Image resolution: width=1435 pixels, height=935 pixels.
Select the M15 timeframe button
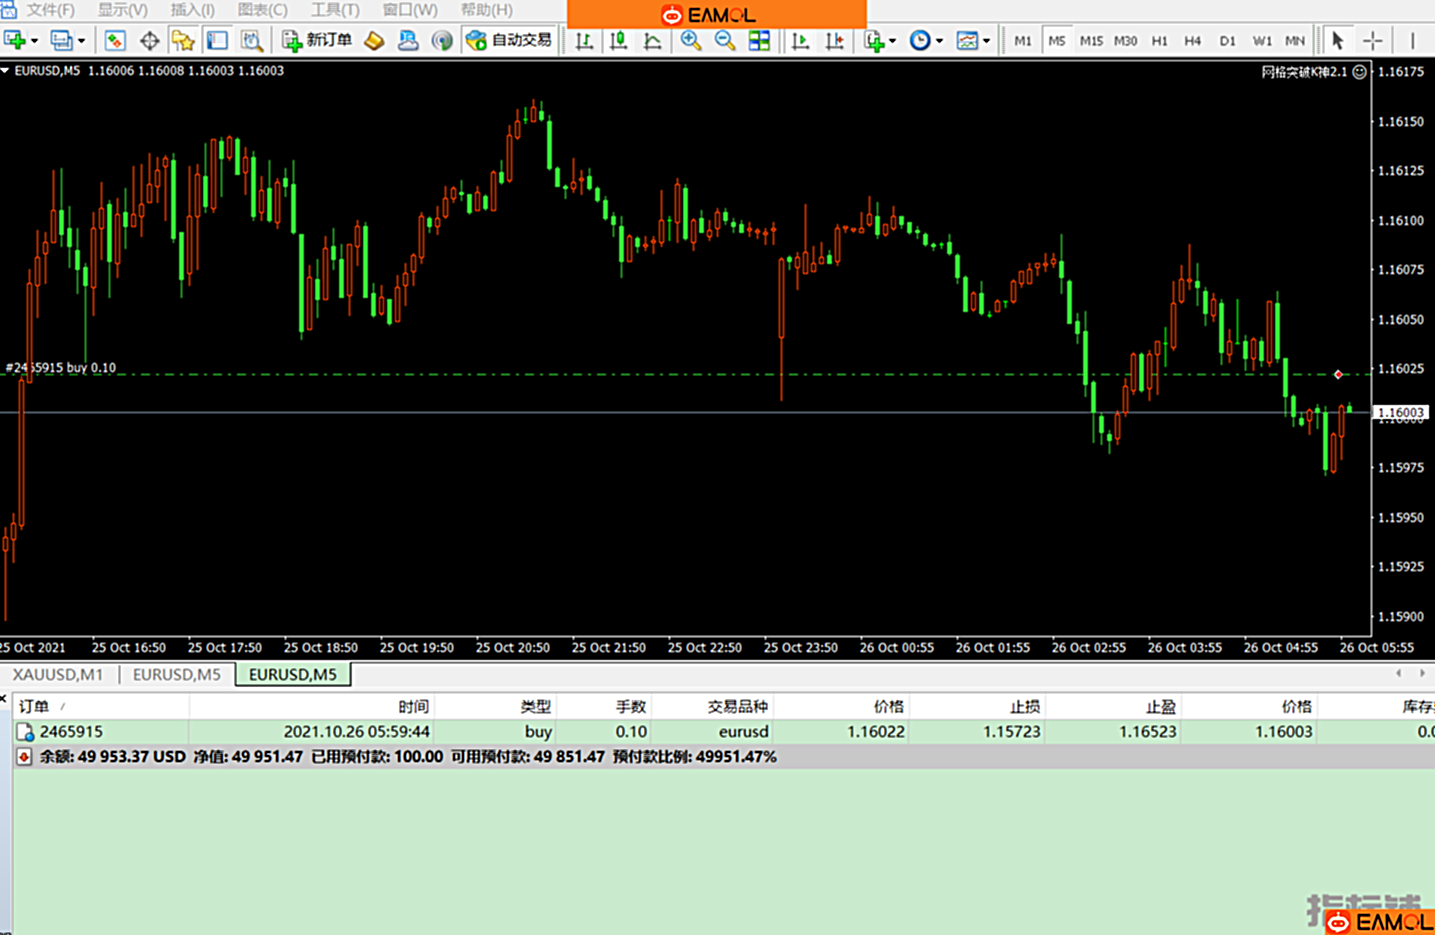coord(1090,41)
